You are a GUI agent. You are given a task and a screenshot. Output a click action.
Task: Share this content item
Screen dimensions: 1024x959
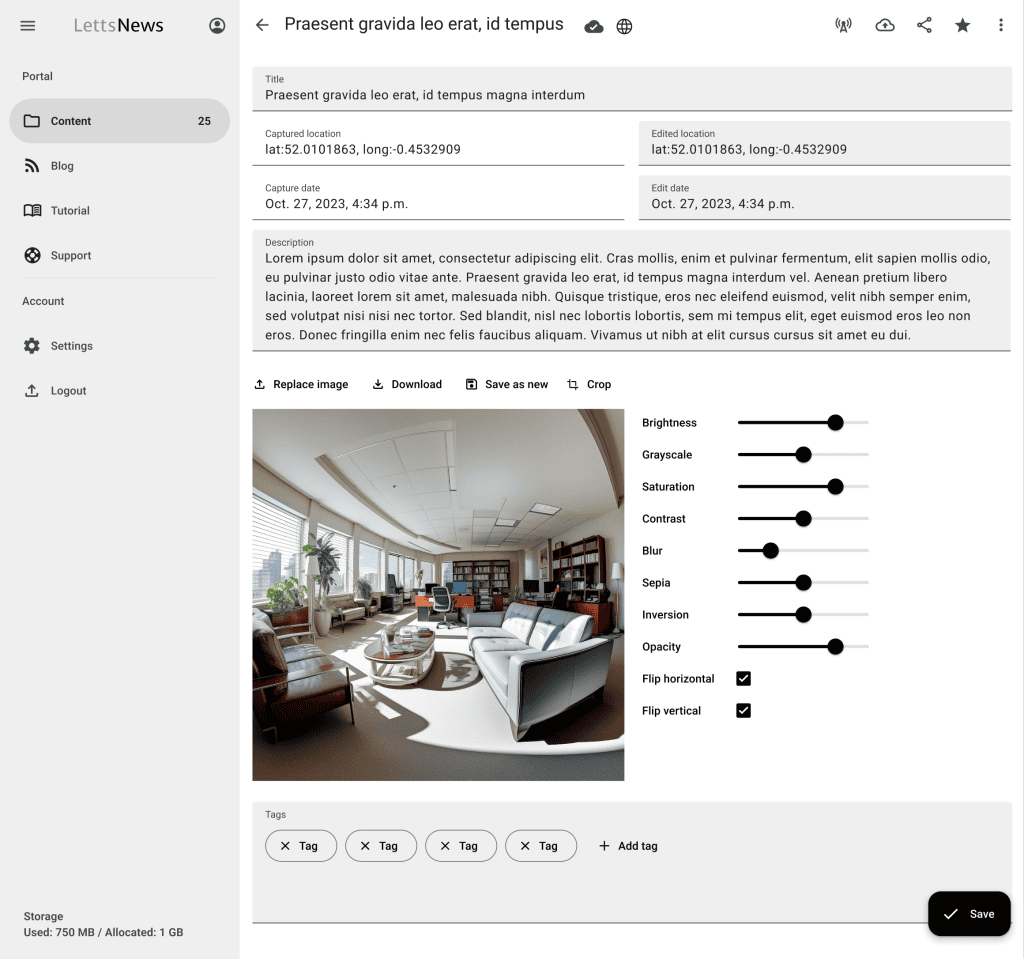[x=924, y=26]
